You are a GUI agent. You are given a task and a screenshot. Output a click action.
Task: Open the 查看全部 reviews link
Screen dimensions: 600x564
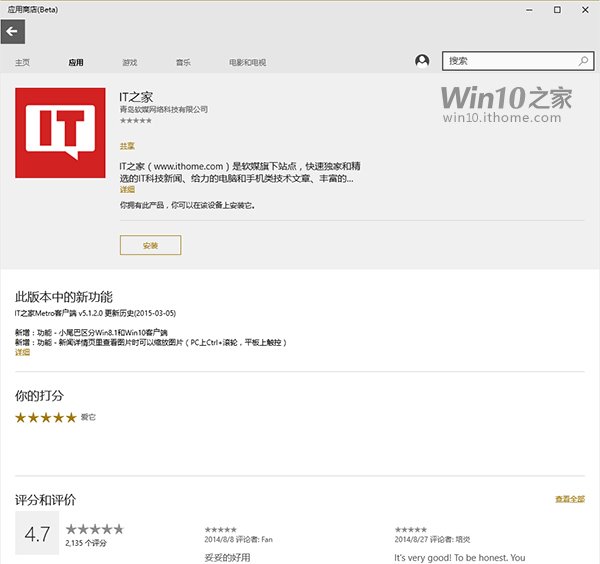click(x=570, y=499)
